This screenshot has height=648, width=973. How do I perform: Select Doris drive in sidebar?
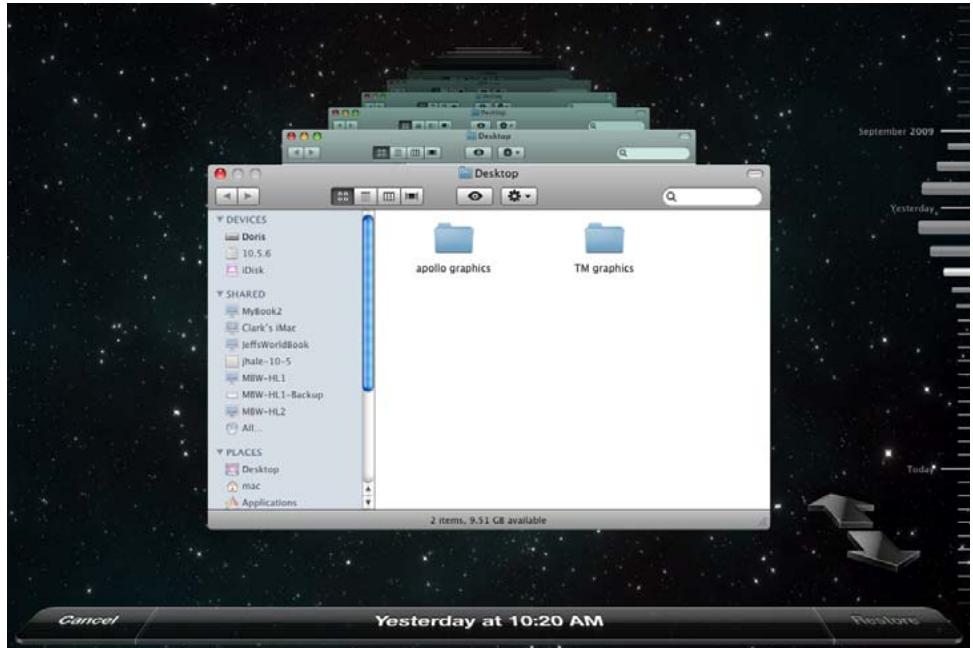pyautogui.click(x=245, y=236)
